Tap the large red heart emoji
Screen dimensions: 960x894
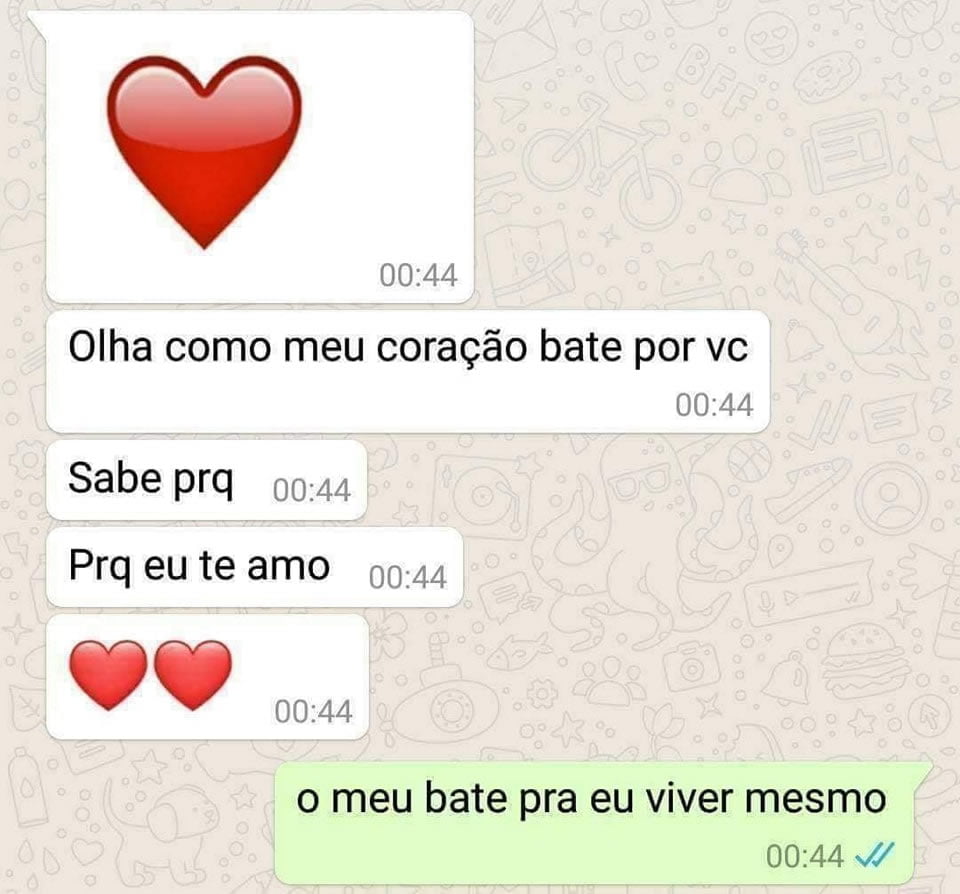204,152
